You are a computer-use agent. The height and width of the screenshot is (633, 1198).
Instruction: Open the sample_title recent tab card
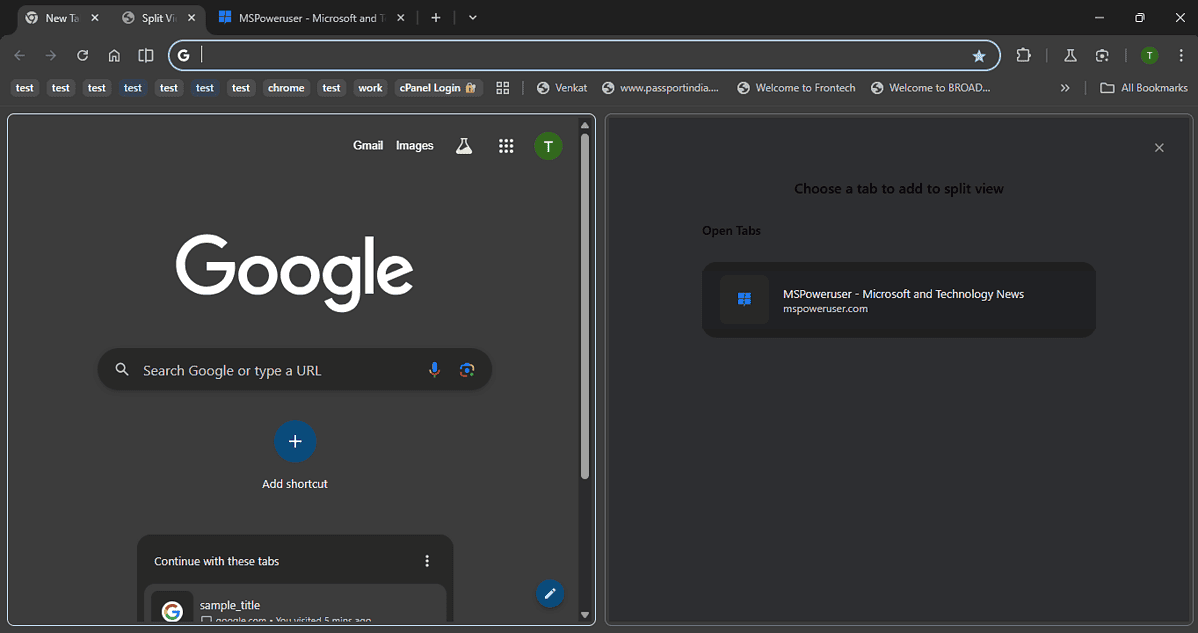[295, 605]
